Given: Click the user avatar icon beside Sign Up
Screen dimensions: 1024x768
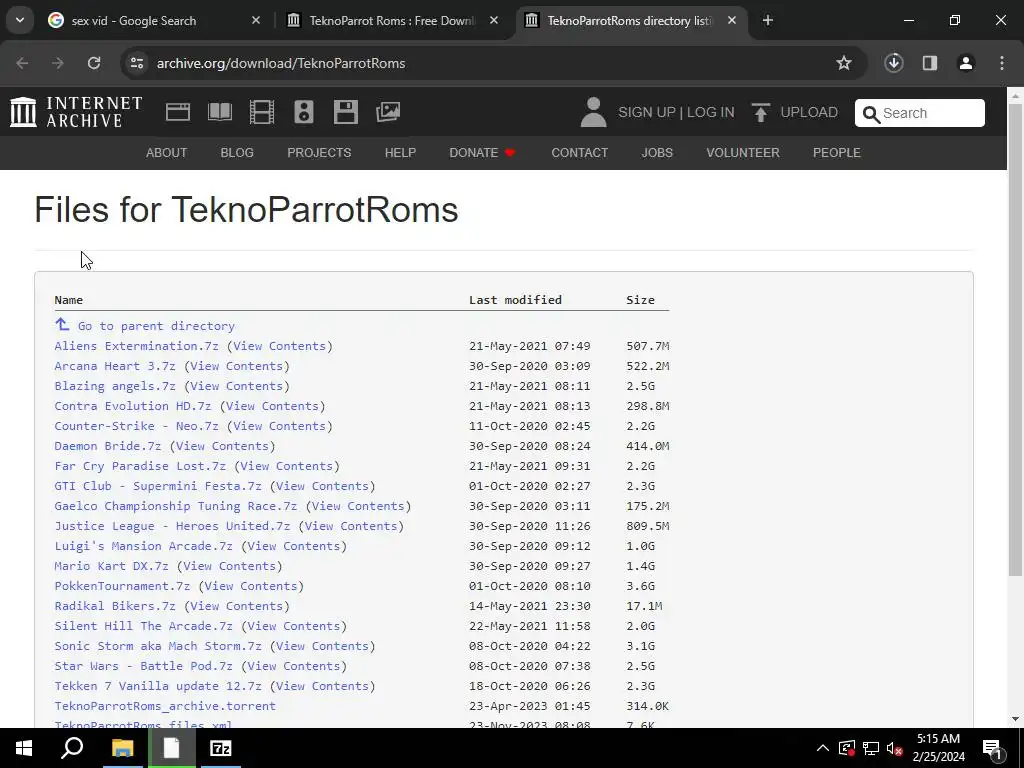Looking at the screenshot, I should [593, 112].
